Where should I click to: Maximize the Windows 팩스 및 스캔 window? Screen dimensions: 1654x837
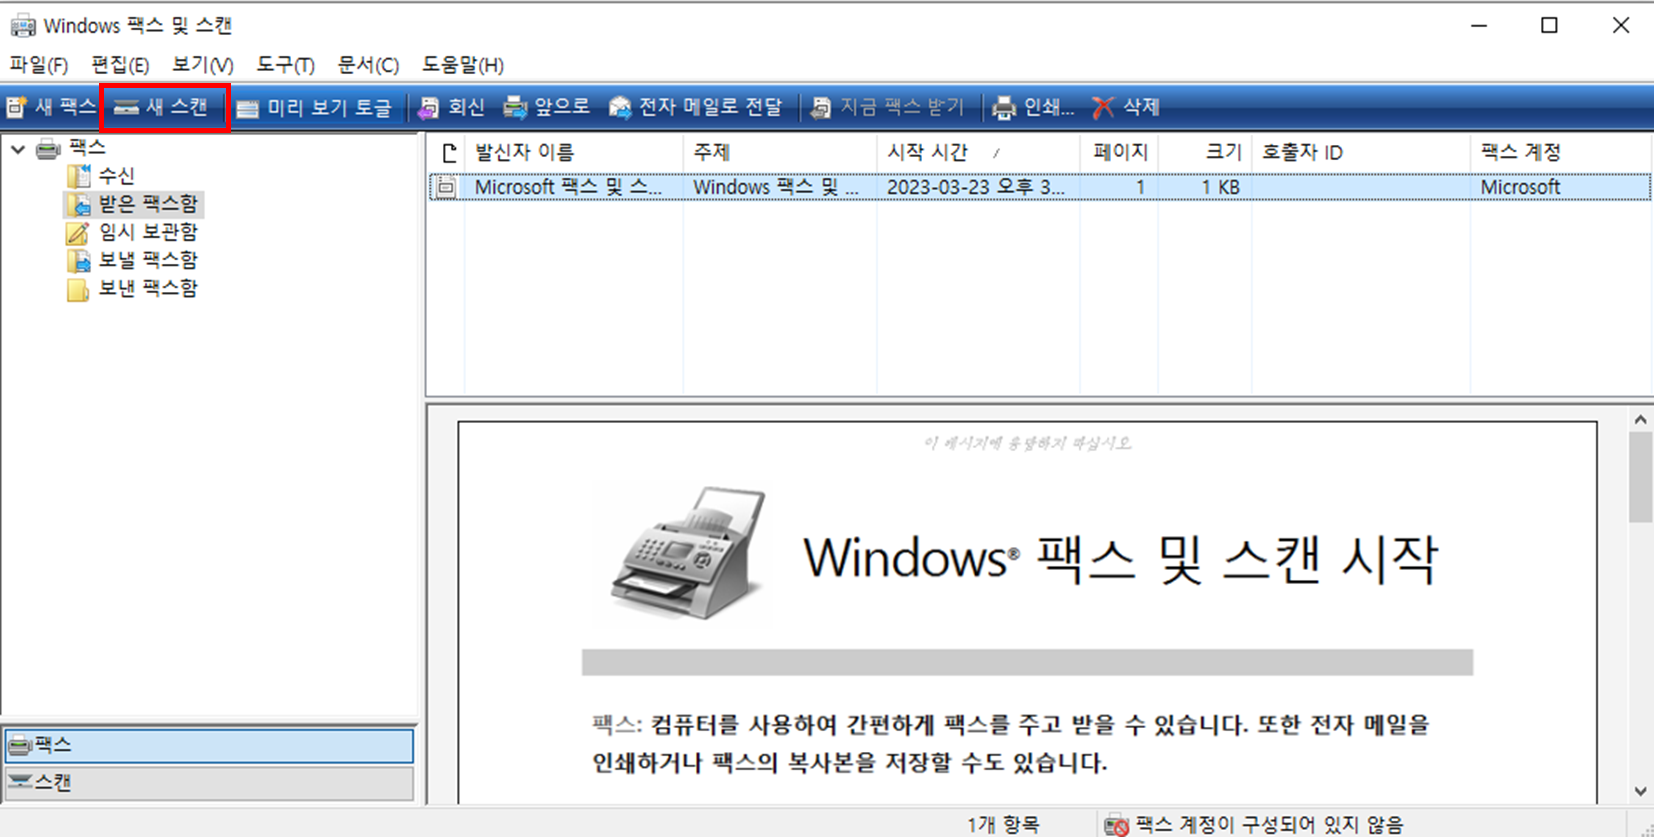pos(1549,25)
